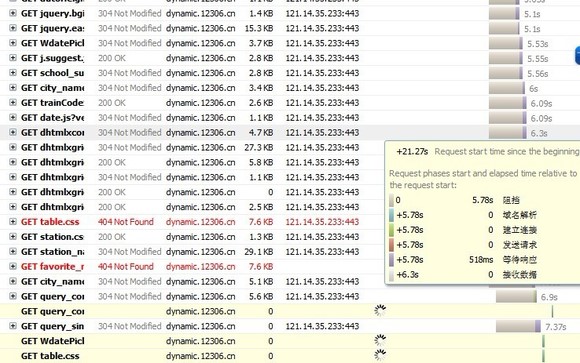Expand the GET table.css 404 request row
This screenshot has height=363, width=580.
(x=13, y=222)
